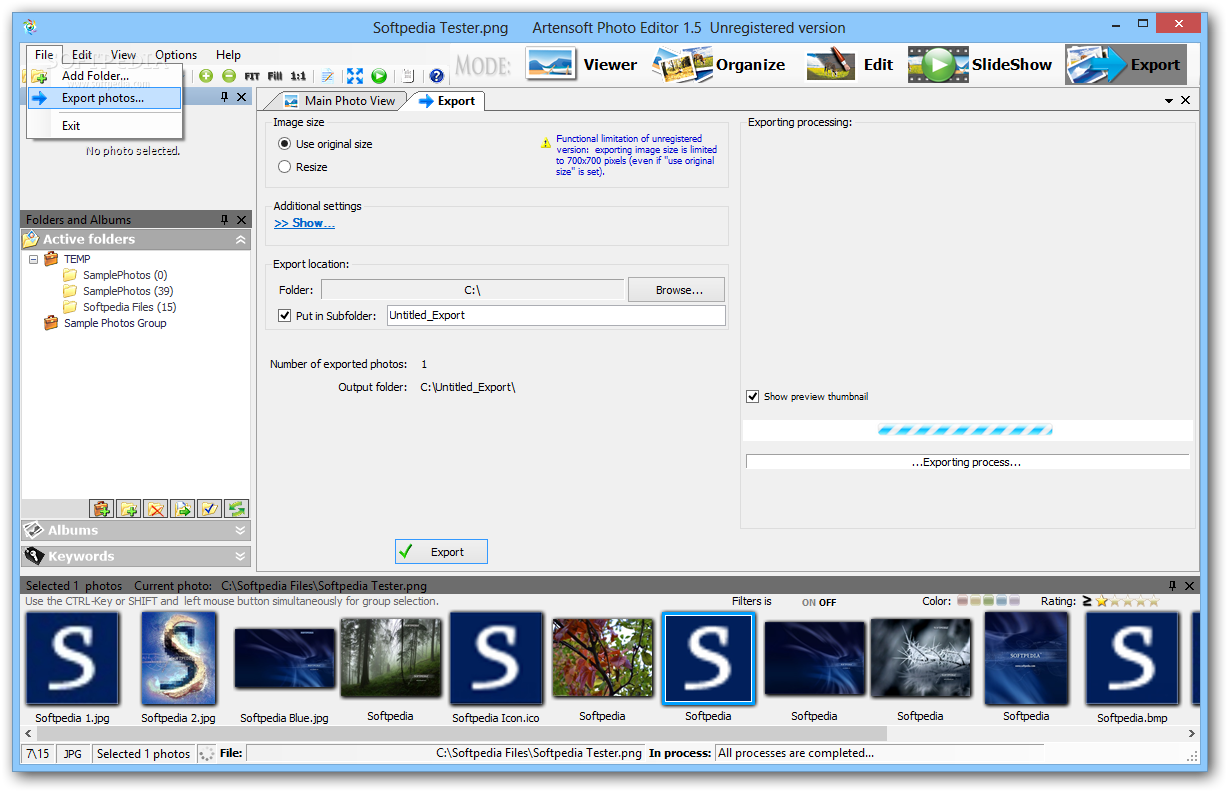The width and height of the screenshot is (1228, 792).
Task: Click the green play slideshow icon
Action: [x=379, y=76]
